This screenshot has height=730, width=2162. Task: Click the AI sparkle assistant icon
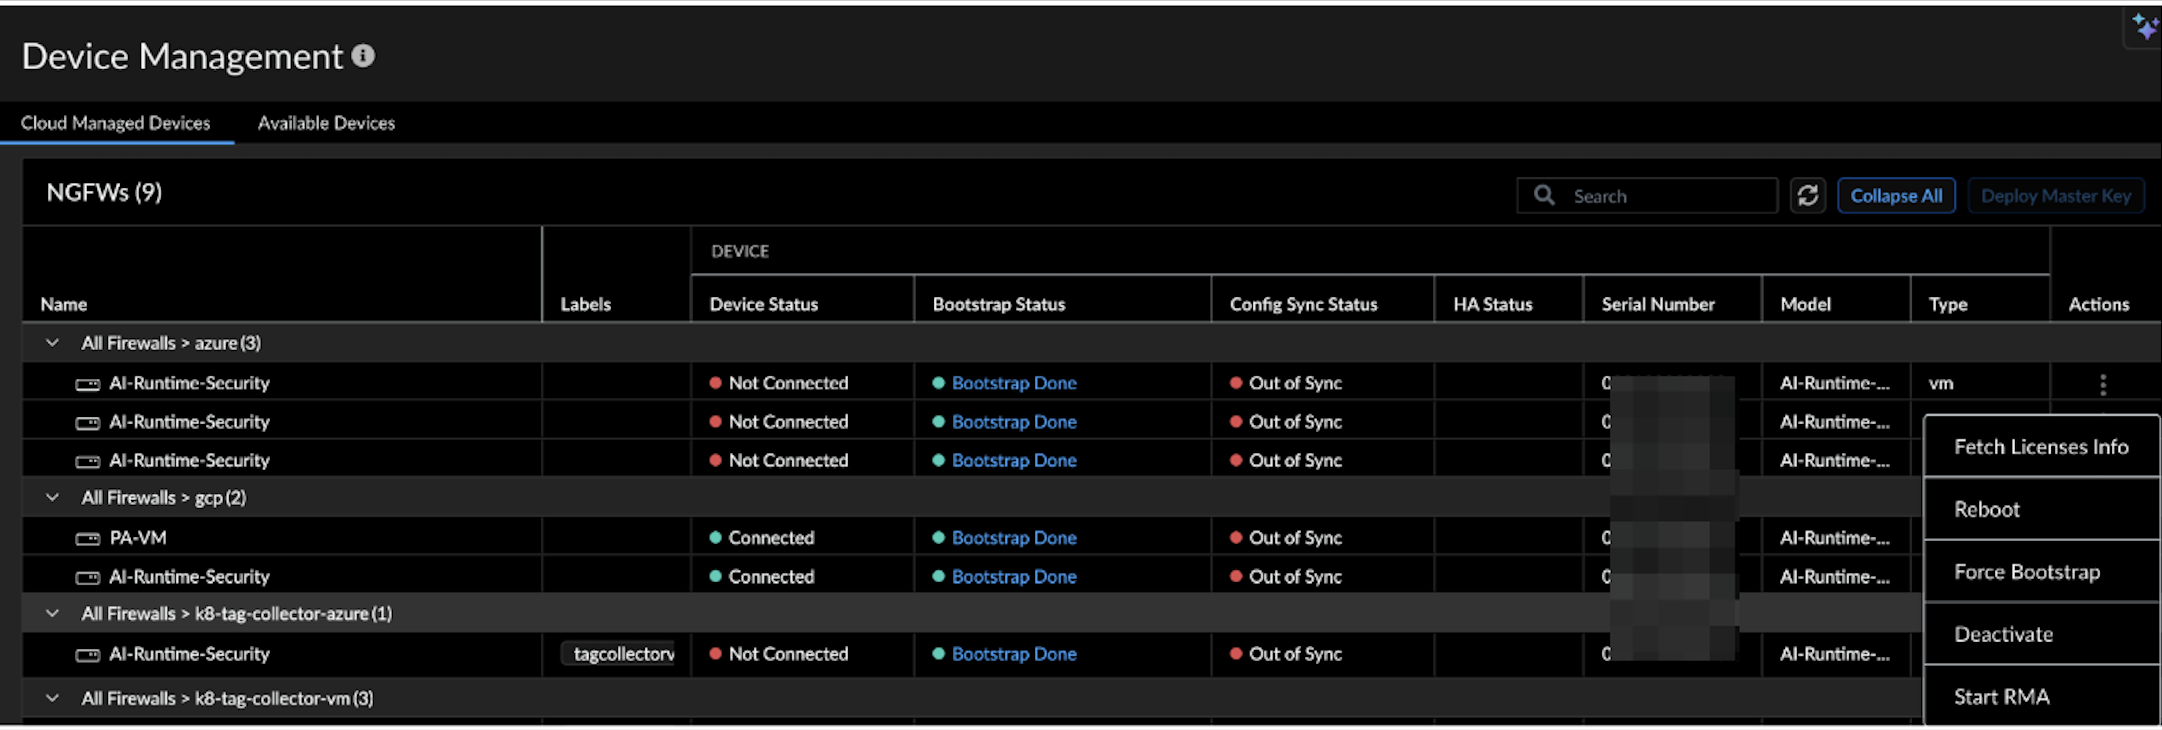pos(2144,27)
